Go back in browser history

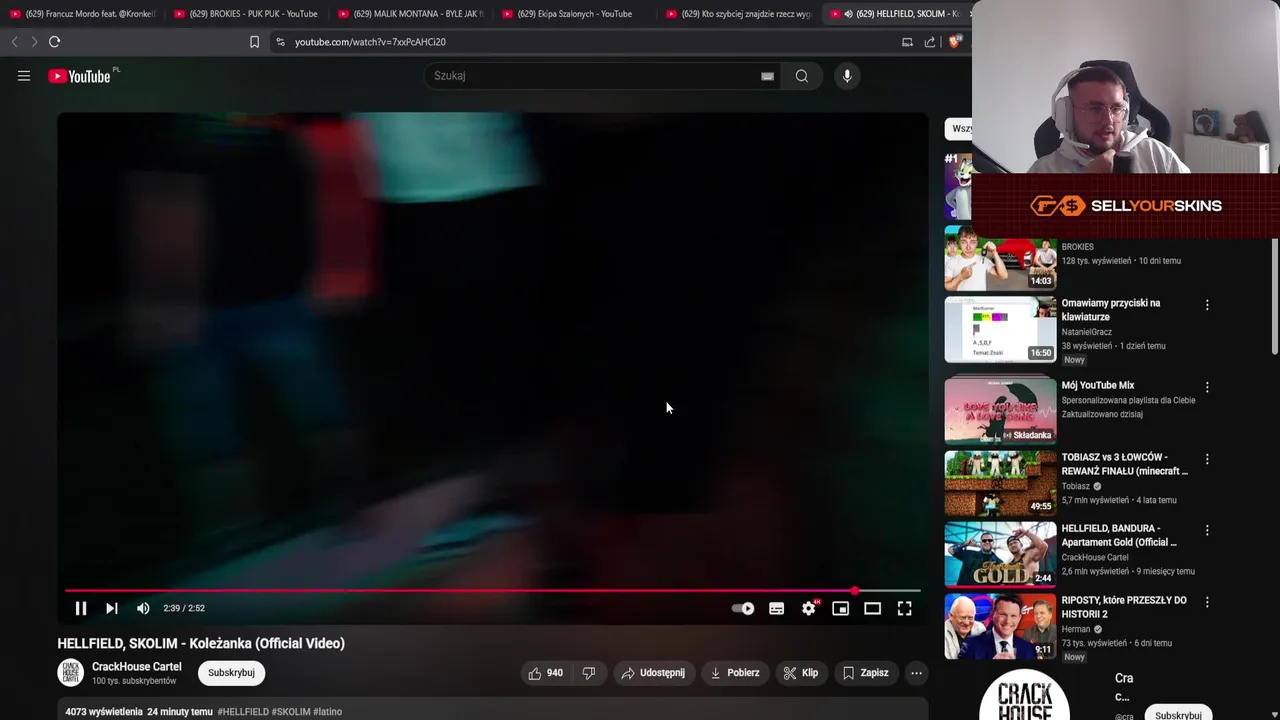[14, 42]
